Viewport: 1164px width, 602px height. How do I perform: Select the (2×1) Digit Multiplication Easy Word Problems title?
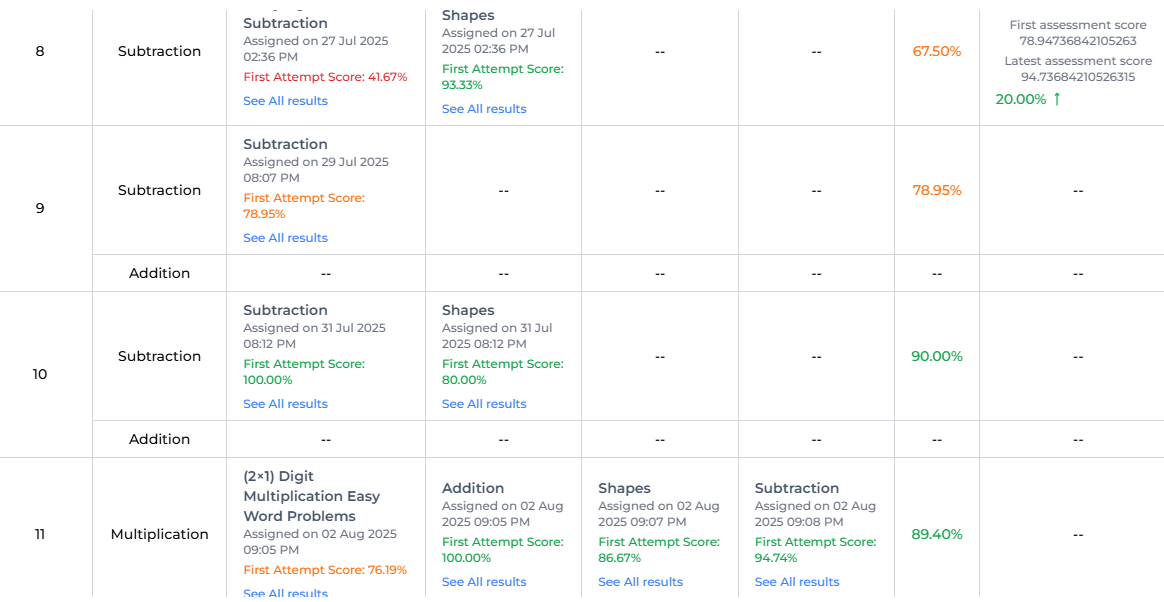(x=311, y=496)
